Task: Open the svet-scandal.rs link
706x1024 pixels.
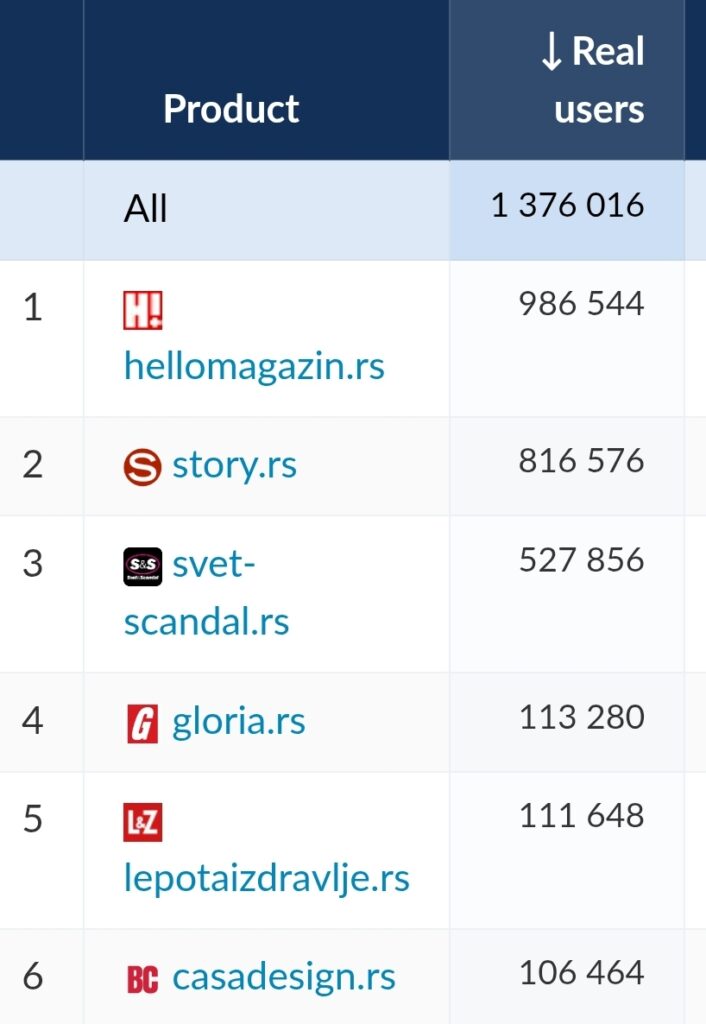Action: point(206,592)
